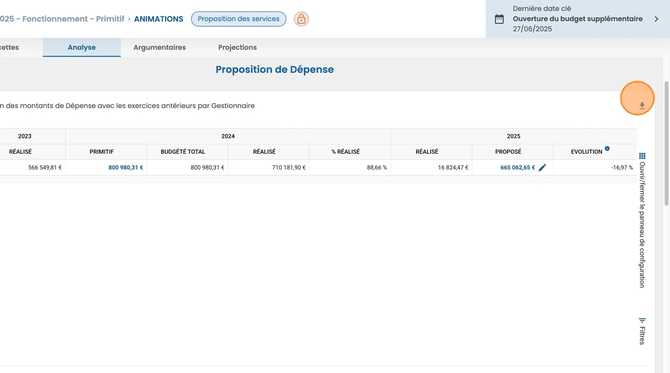This screenshot has height=373, width=670.
Task: Open the 665 062,65 € proposed amount
Action: 517,167
